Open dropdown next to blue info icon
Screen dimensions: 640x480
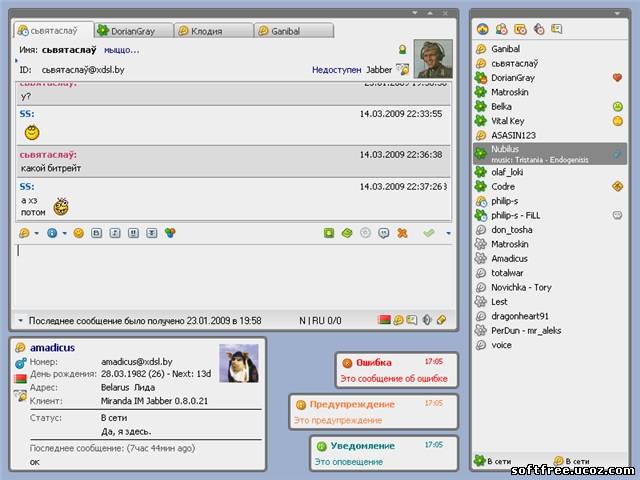pyautogui.click(x=64, y=233)
